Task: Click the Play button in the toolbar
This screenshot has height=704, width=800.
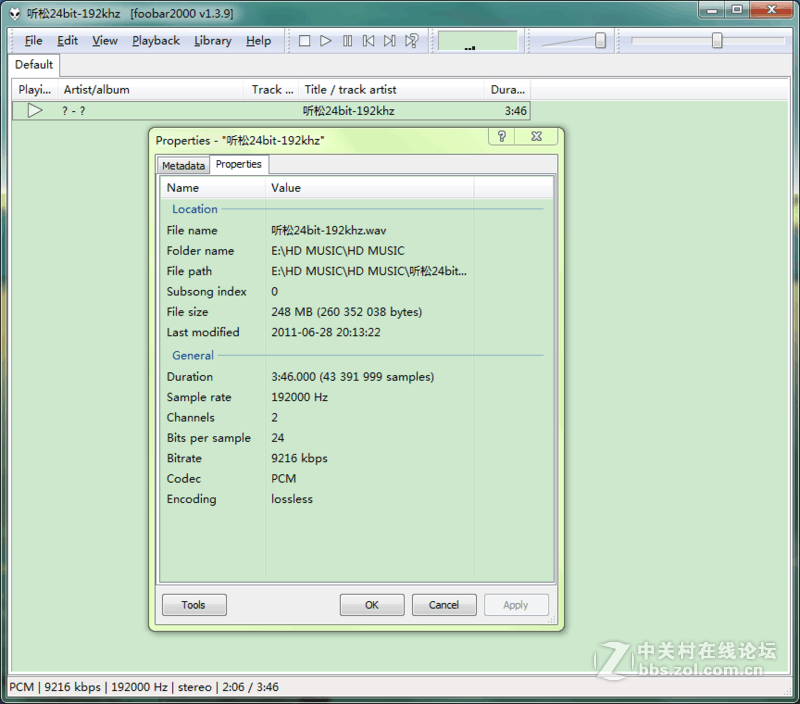Action: coord(326,41)
